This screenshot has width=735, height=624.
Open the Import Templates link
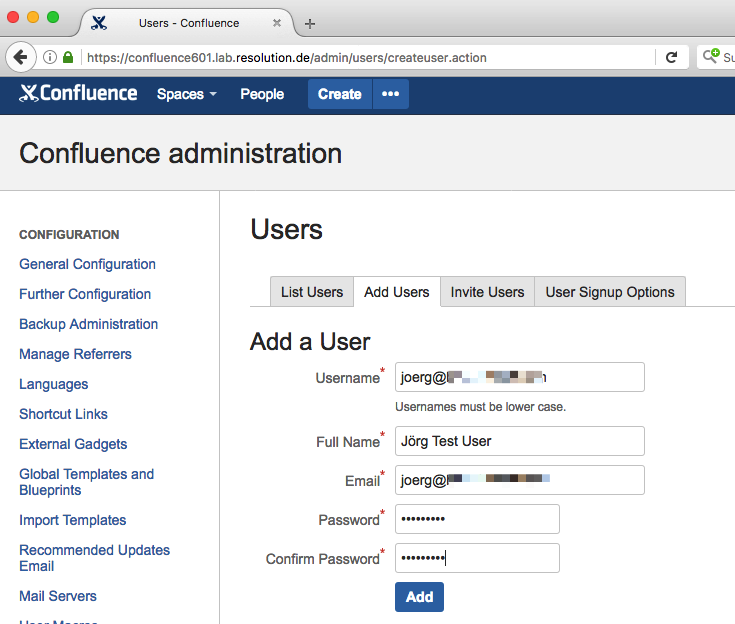click(73, 520)
